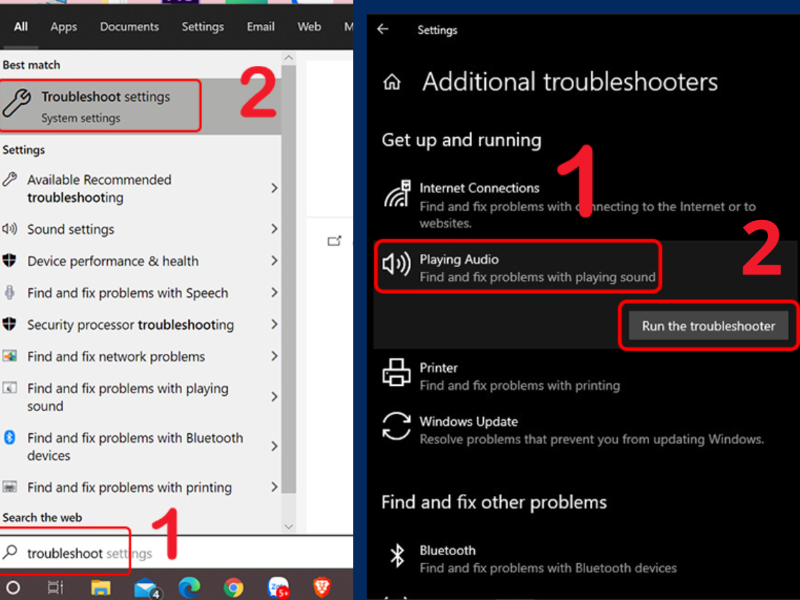The image size is (800, 600).
Task: Open Google Chrome from the taskbar
Action: coord(233,587)
